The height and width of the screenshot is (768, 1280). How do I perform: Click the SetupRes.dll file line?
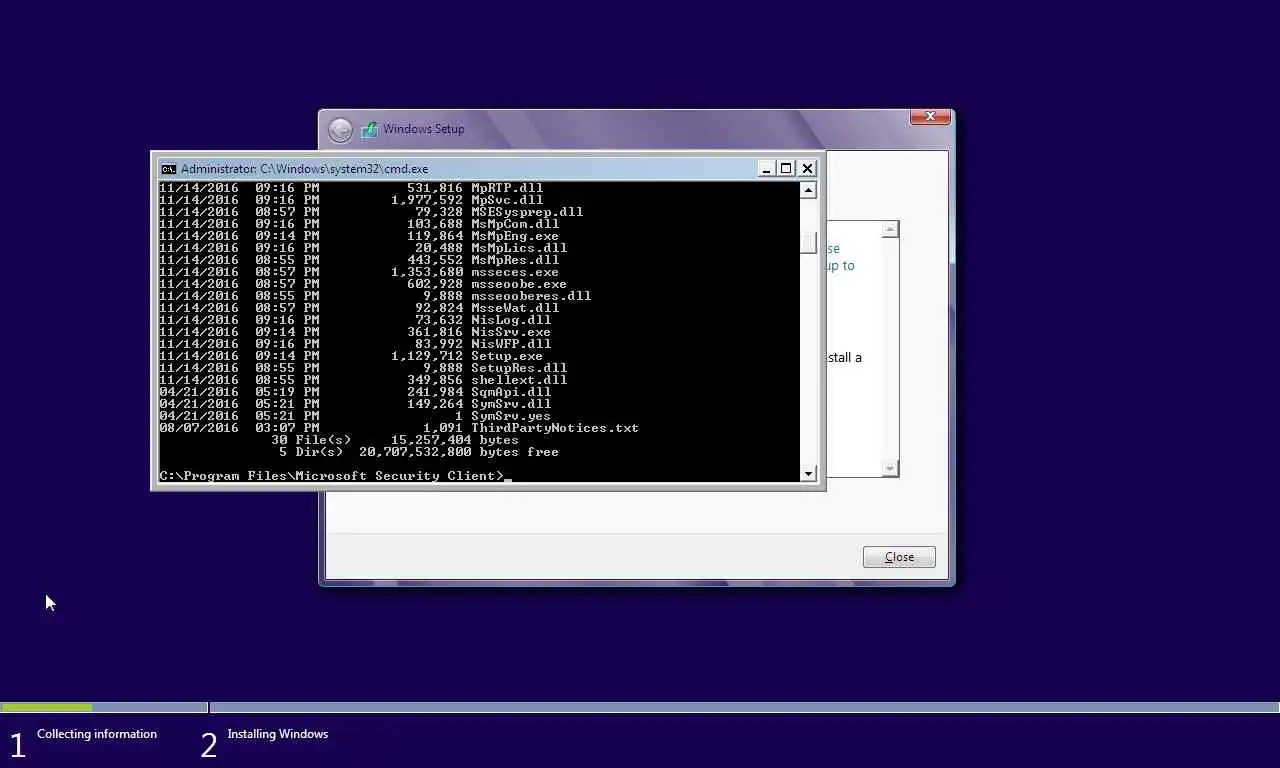pos(363,368)
